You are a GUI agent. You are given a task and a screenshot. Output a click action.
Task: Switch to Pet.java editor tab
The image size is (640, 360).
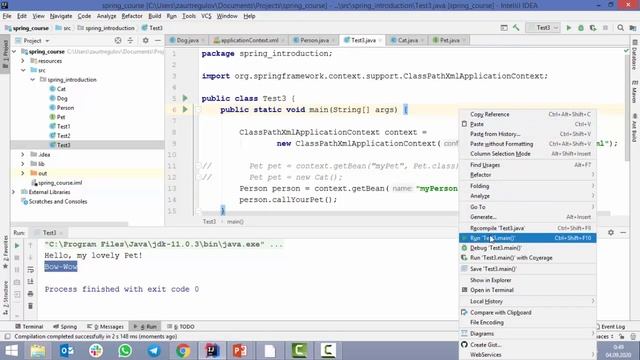pos(449,40)
